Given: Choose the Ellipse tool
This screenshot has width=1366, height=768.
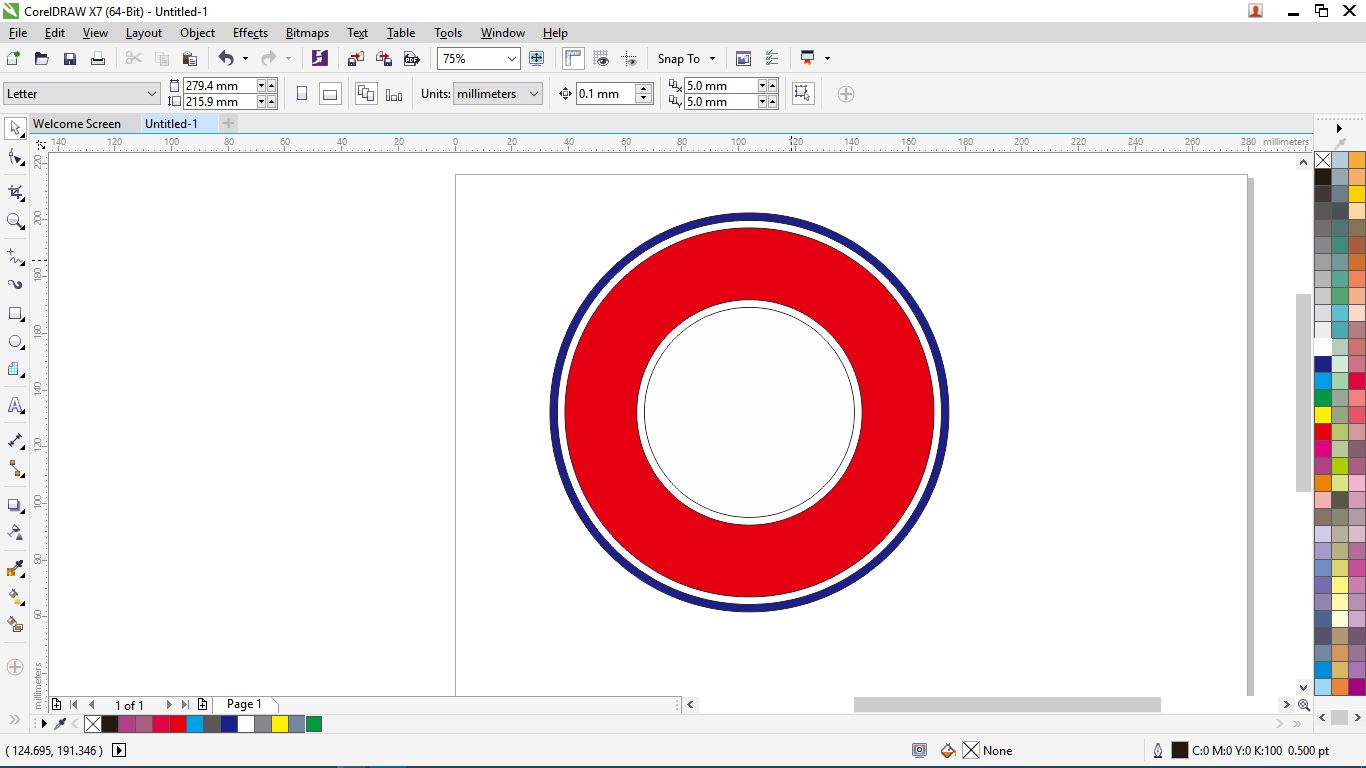Looking at the screenshot, I should 15,342.
